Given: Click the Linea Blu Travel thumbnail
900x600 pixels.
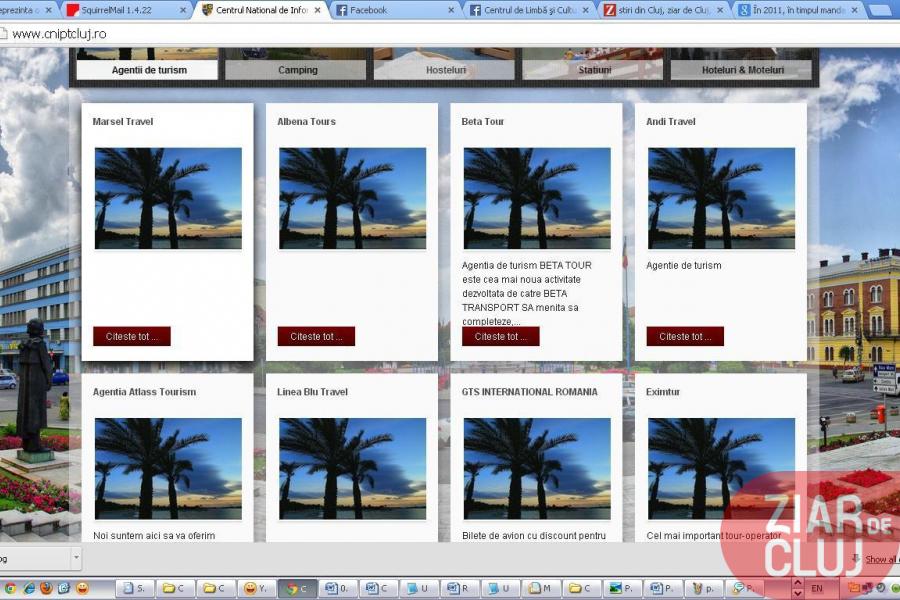Looking at the screenshot, I should pyautogui.click(x=352, y=469).
